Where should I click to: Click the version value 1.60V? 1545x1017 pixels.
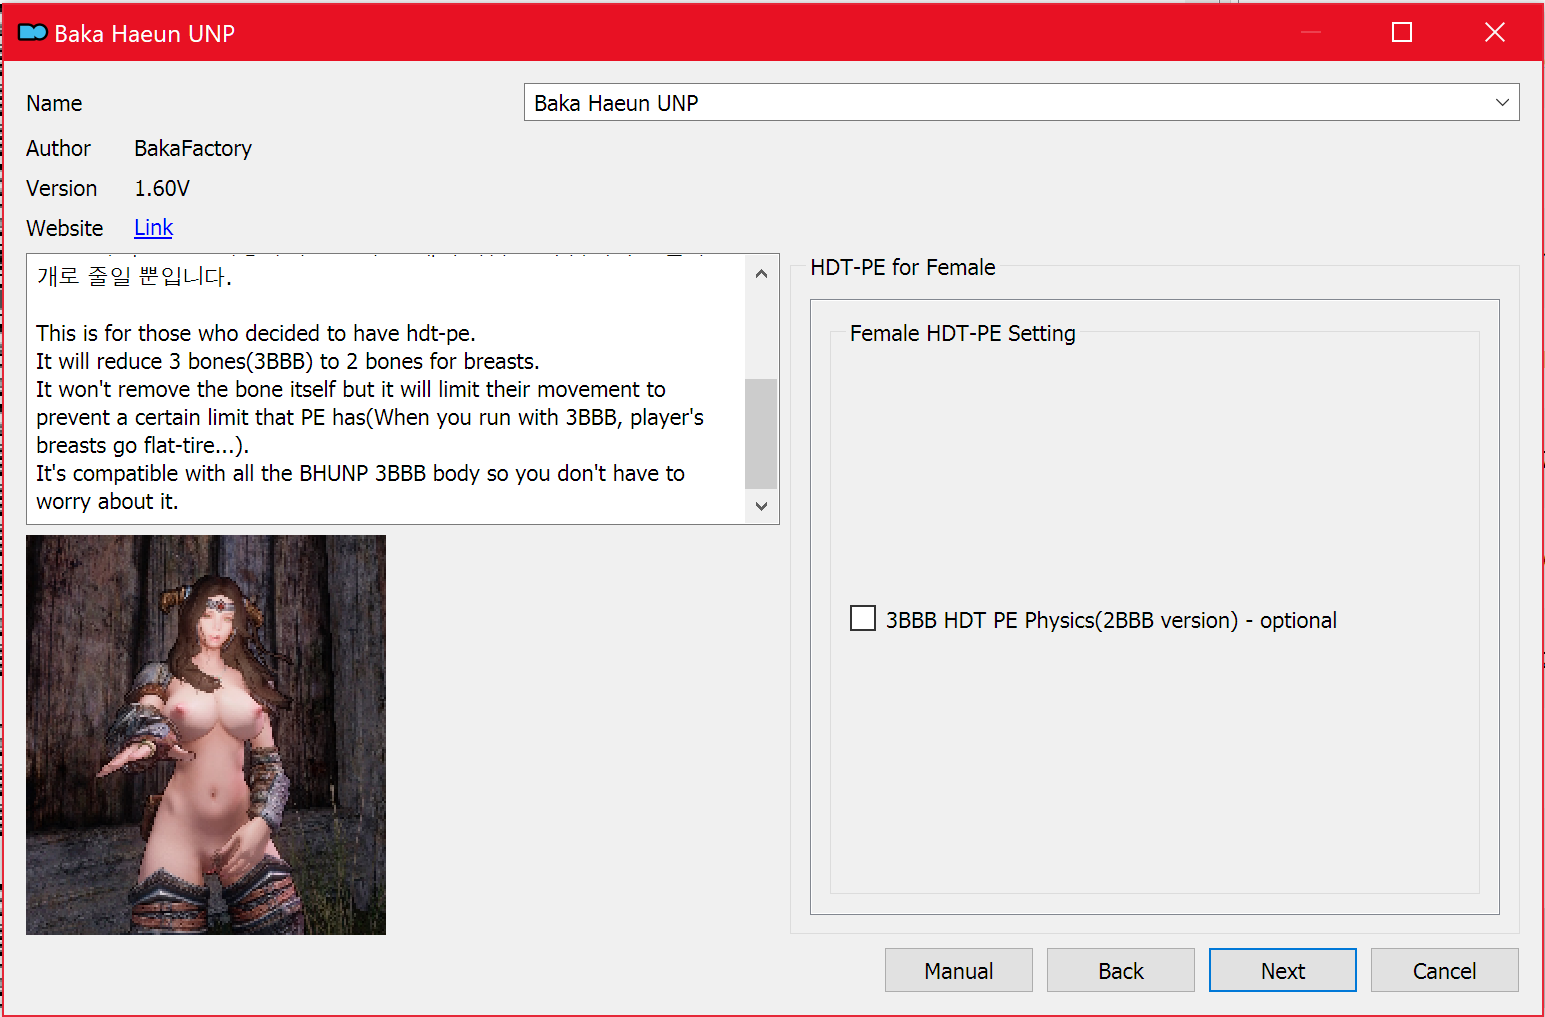pyautogui.click(x=162, y=188)
